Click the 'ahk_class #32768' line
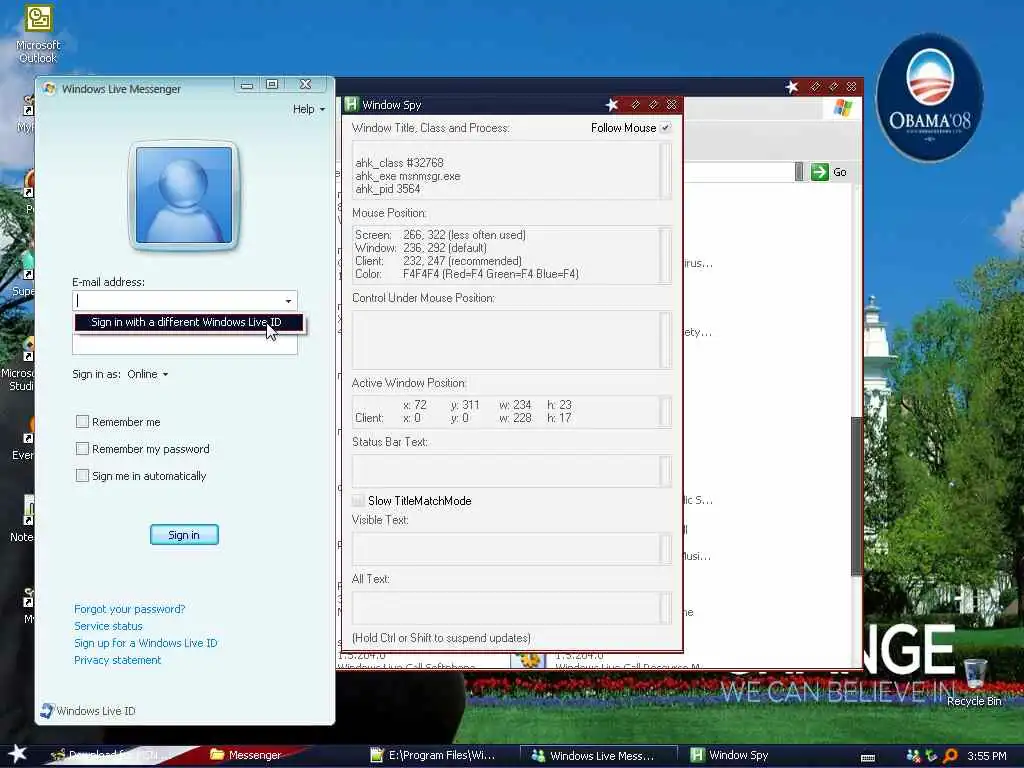The image size is (1024, 768). [399, 163]
